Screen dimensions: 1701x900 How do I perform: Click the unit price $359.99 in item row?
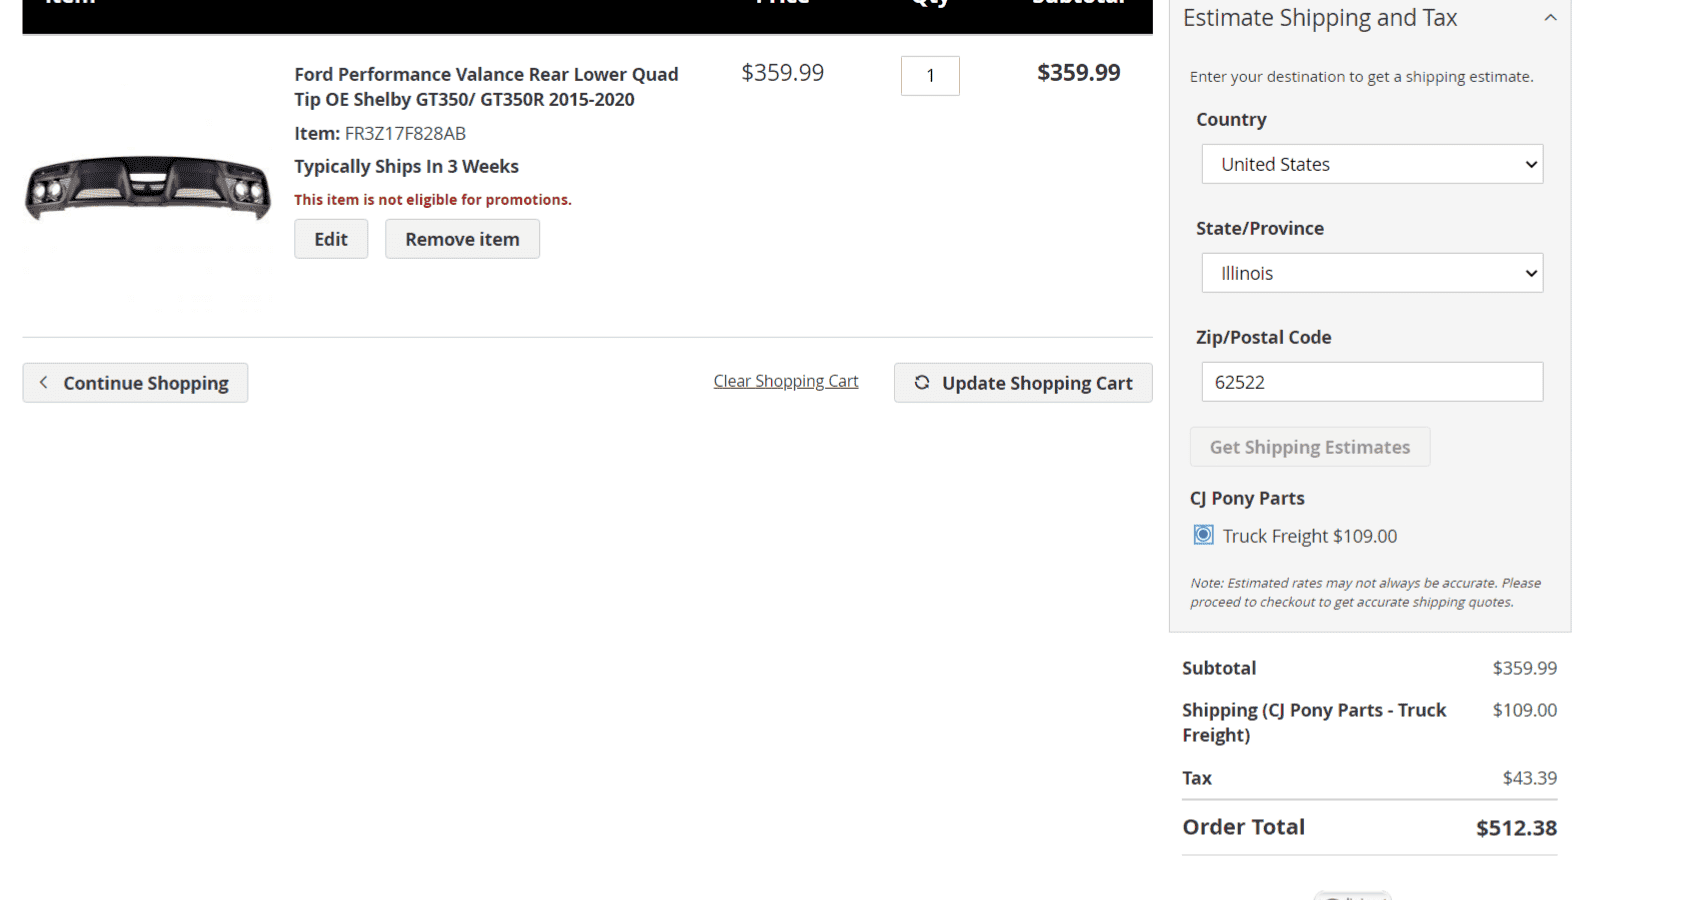(782, 73)
